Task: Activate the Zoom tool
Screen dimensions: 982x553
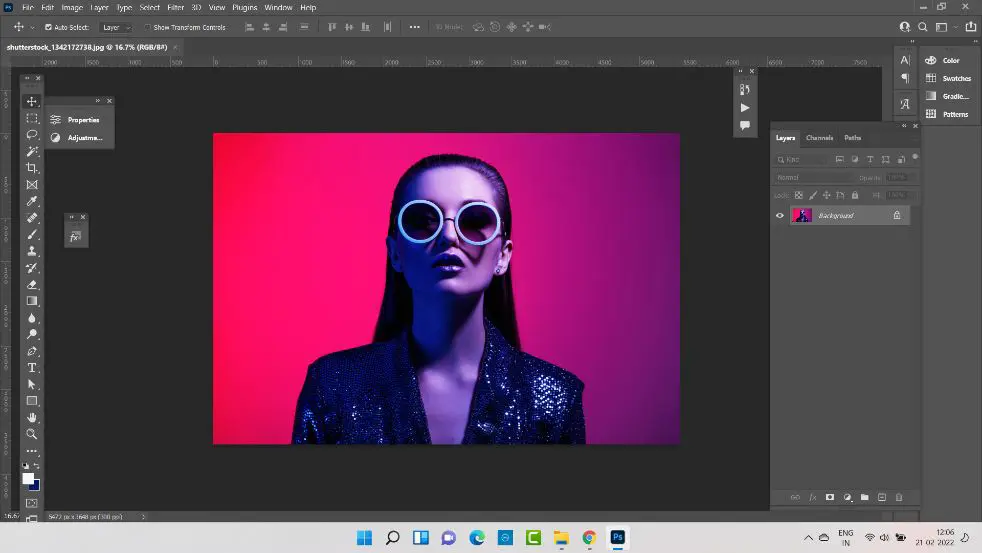Action: pyautogui.click(x=32, y=434)
